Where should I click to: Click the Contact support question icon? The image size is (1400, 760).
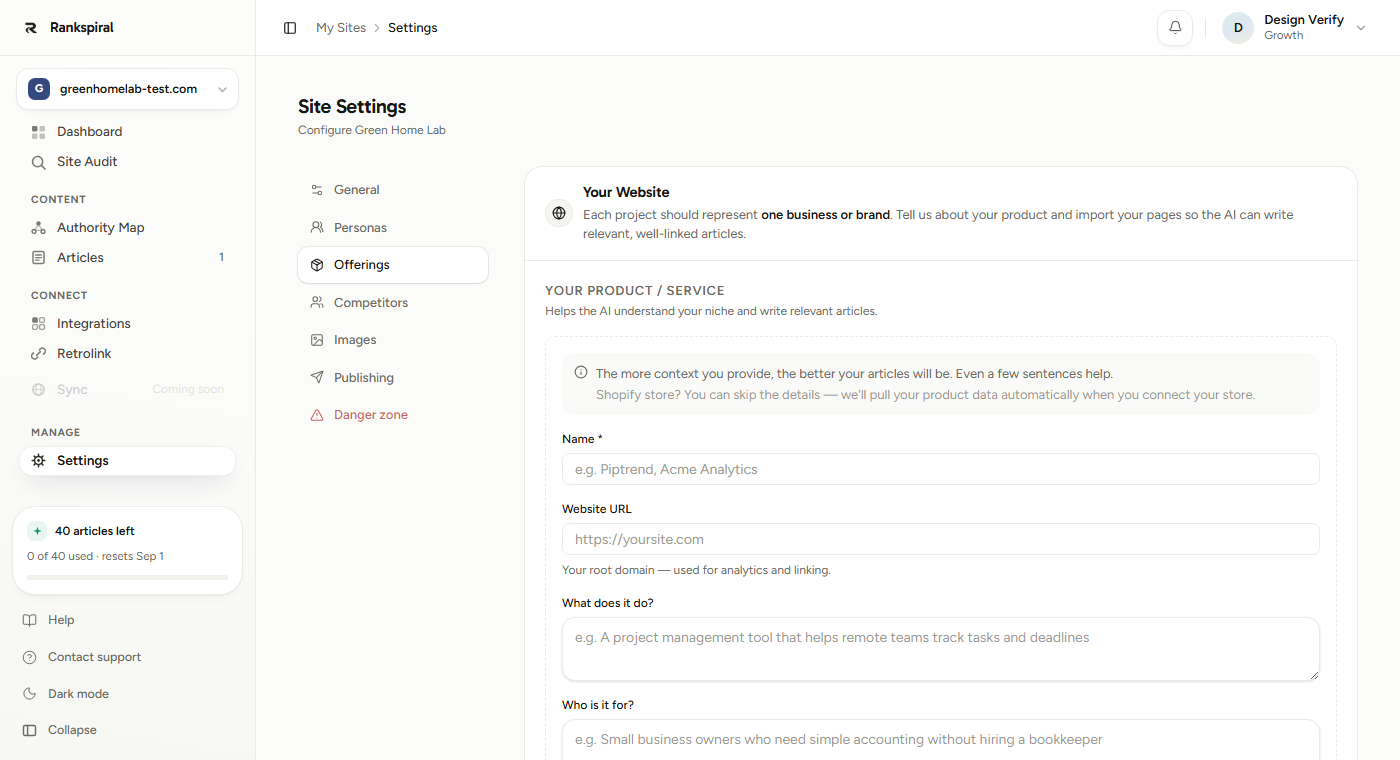click(30, 657)
